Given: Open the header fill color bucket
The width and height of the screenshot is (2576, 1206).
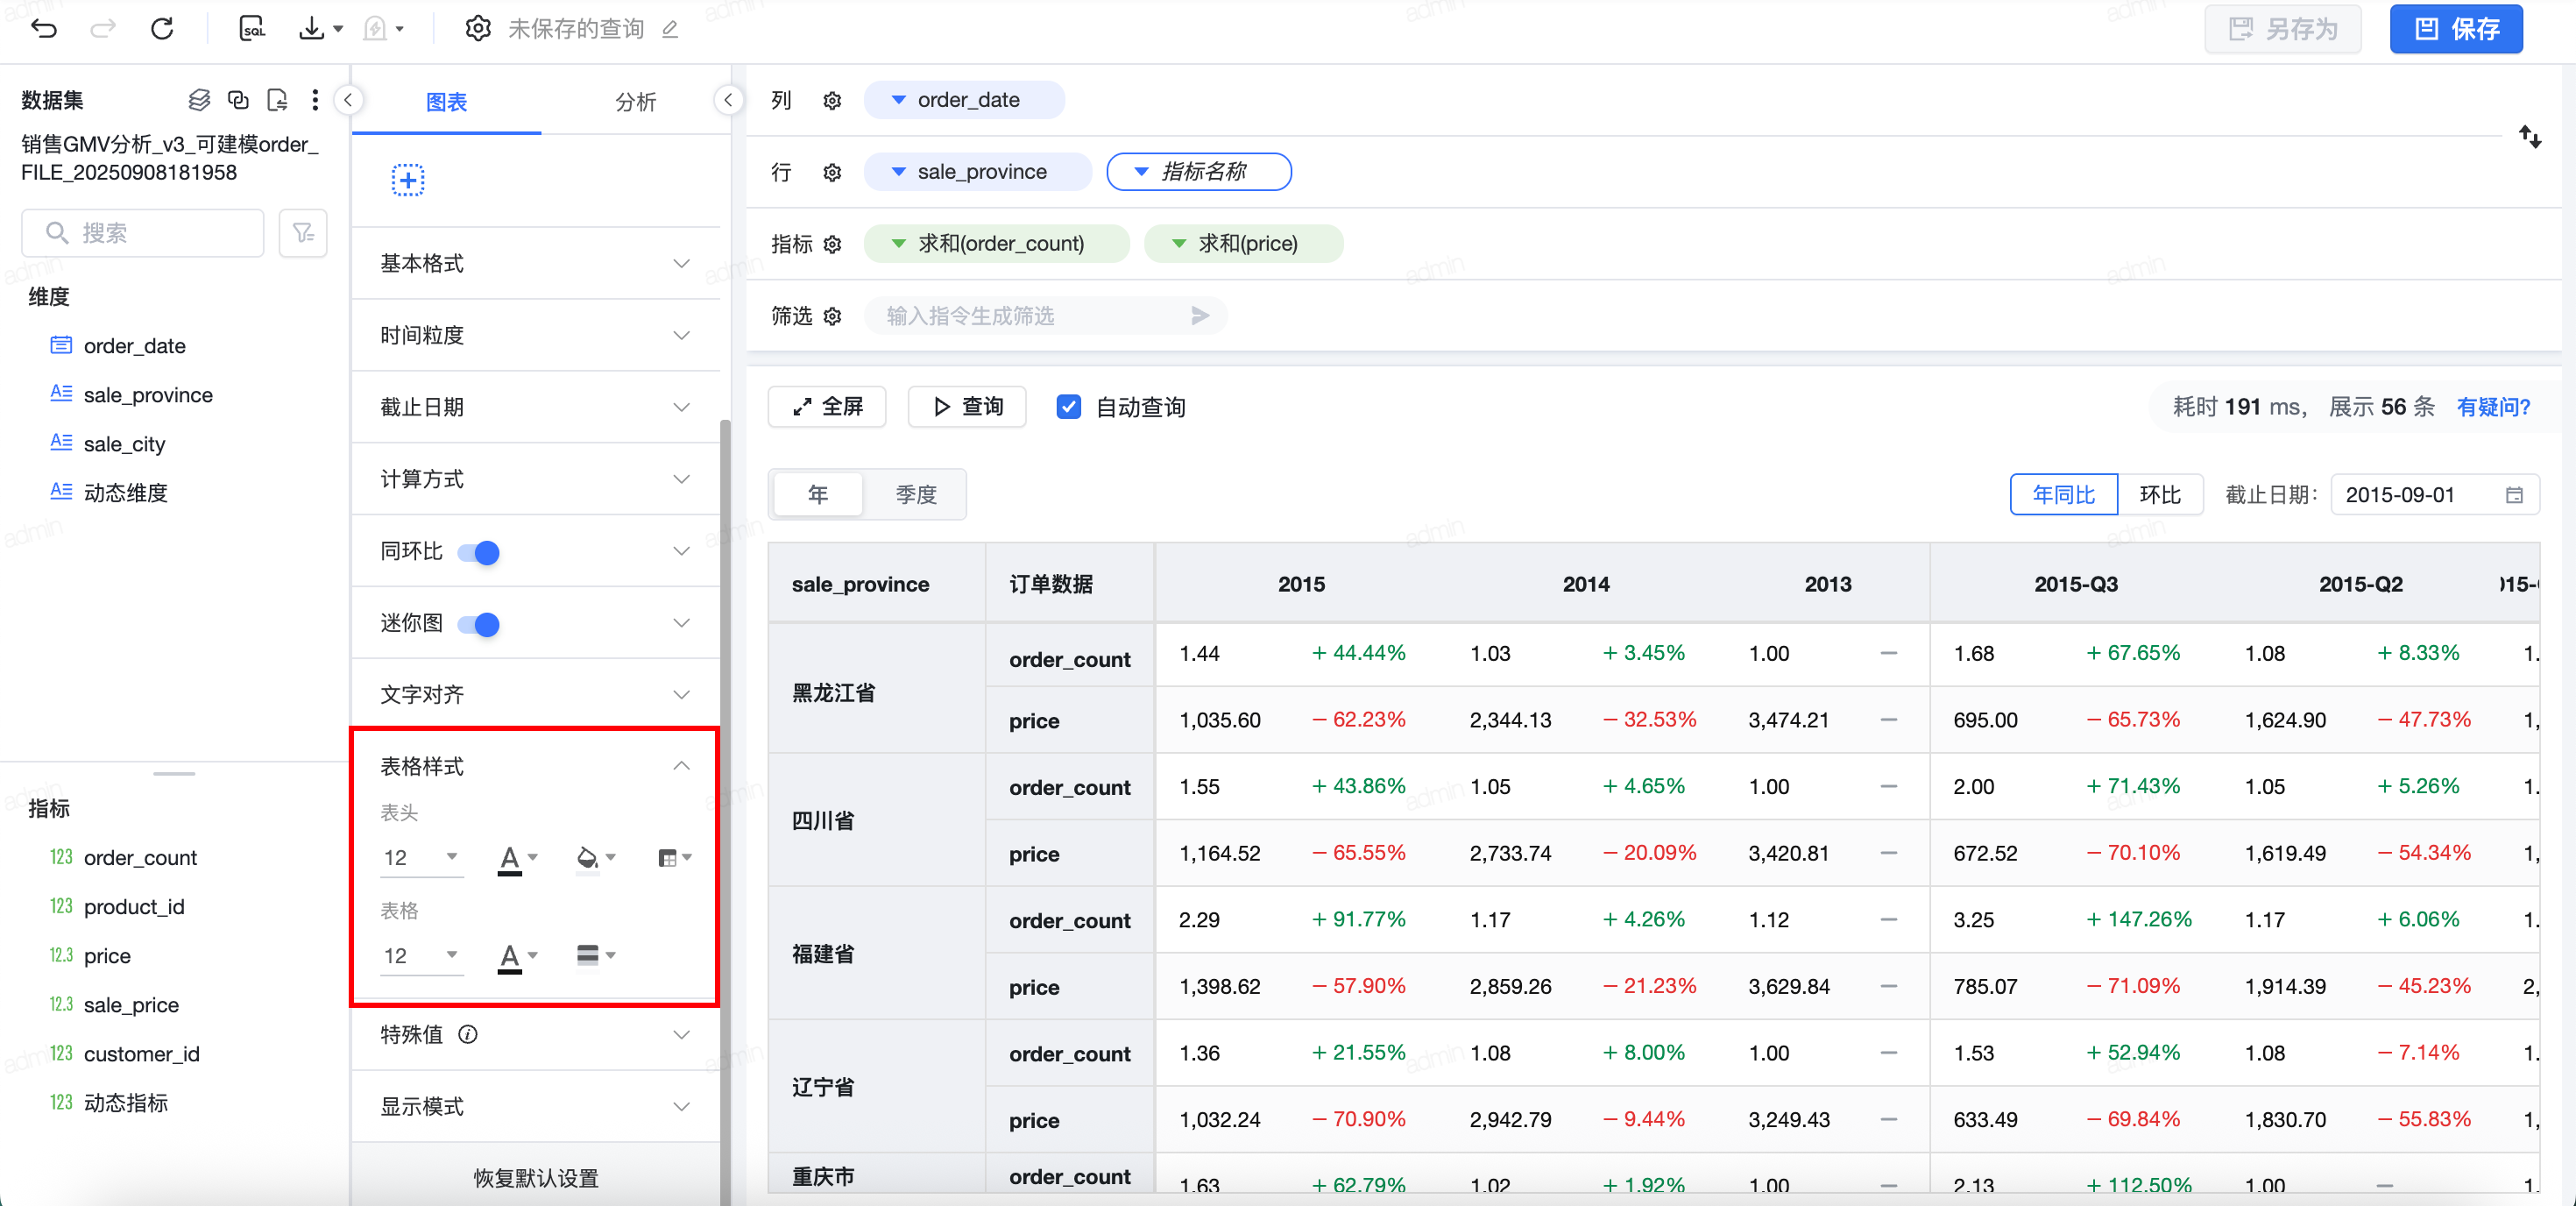Looking at the screenshot, I should tap(588, 857).
